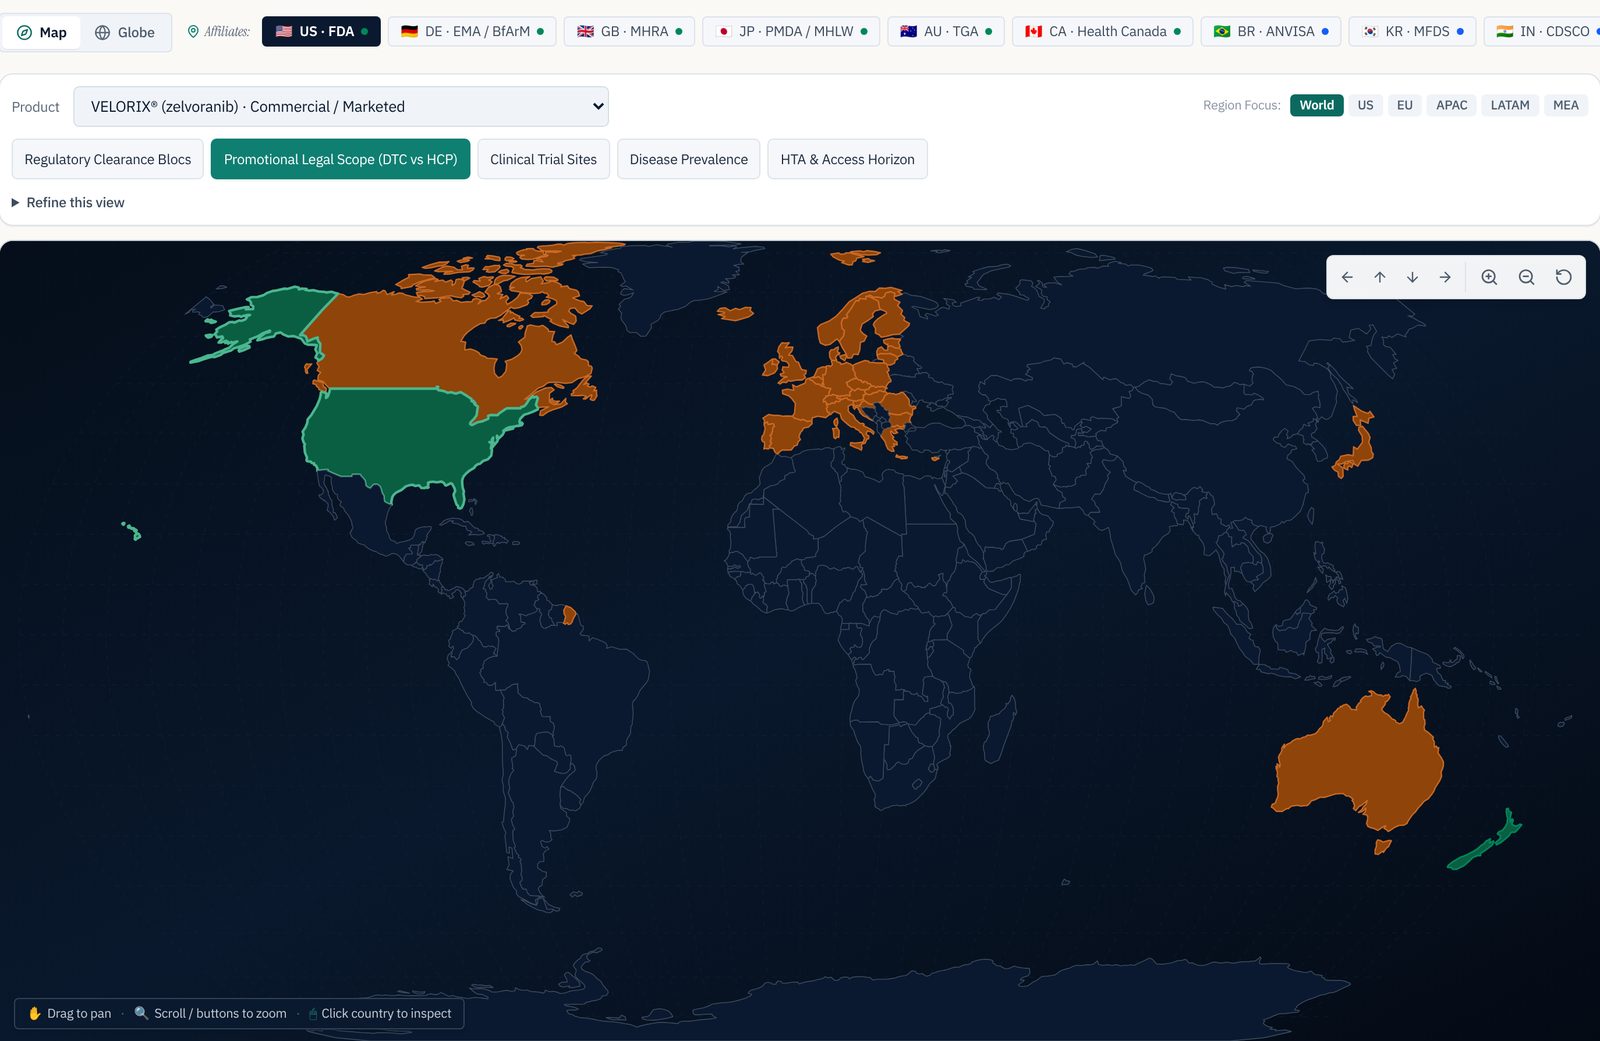
Task: Reset the map view
Action: point(1564,278)
